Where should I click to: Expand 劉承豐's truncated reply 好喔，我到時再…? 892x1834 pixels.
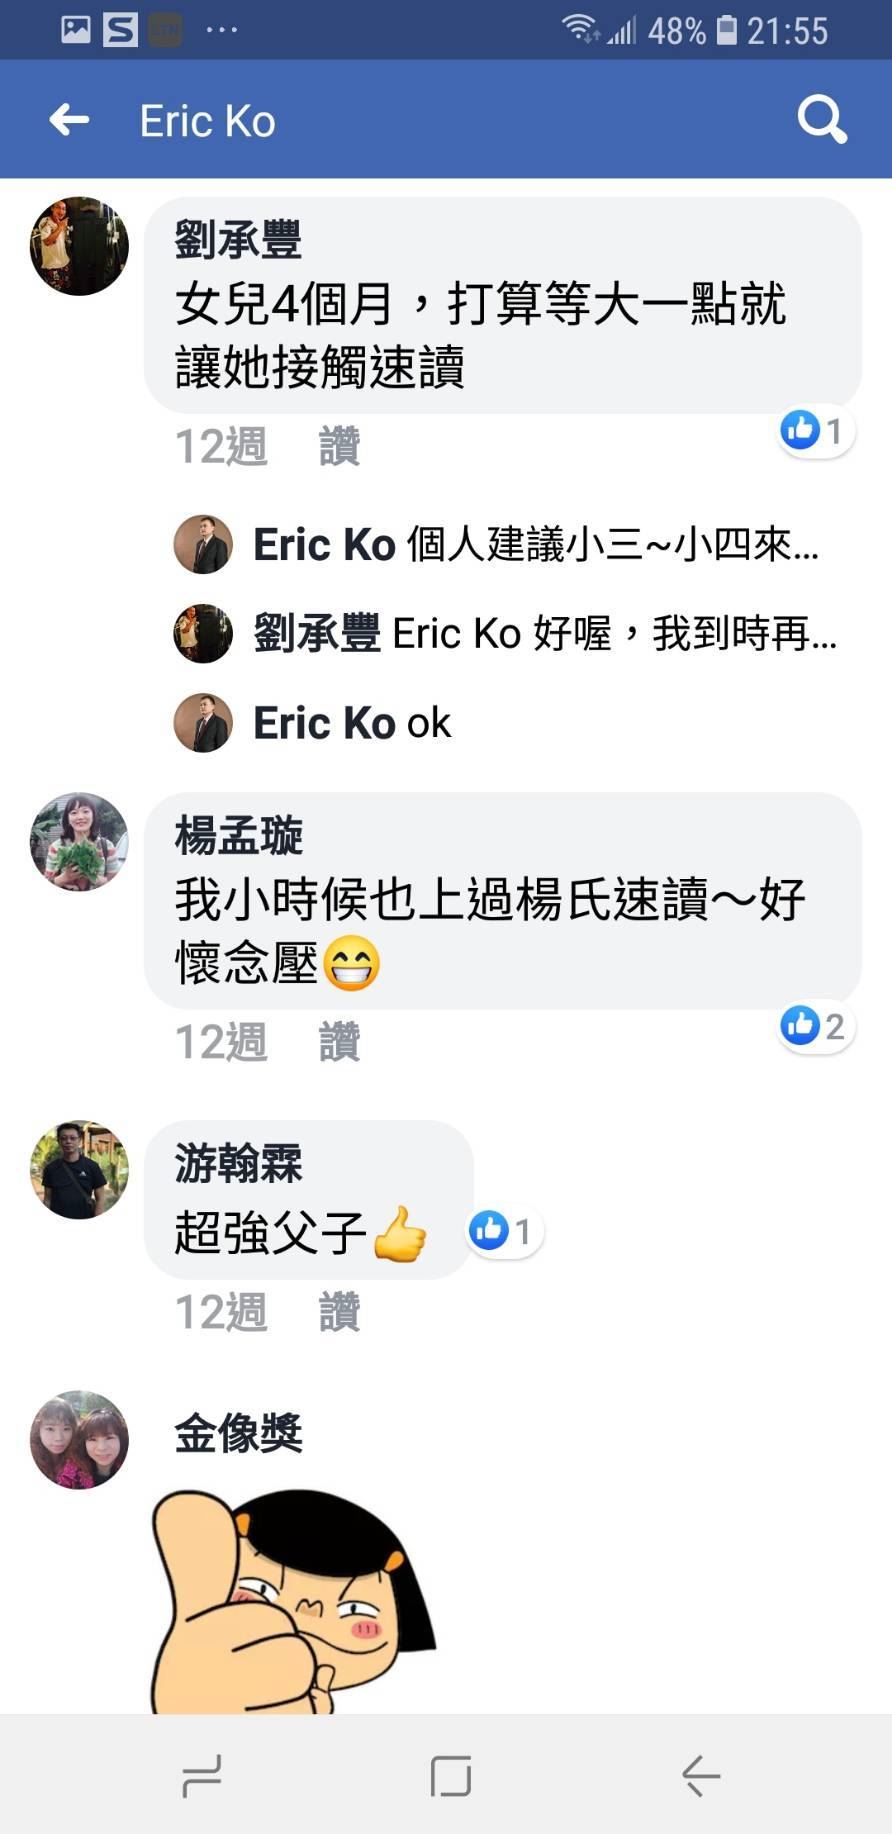coord(545,634)
